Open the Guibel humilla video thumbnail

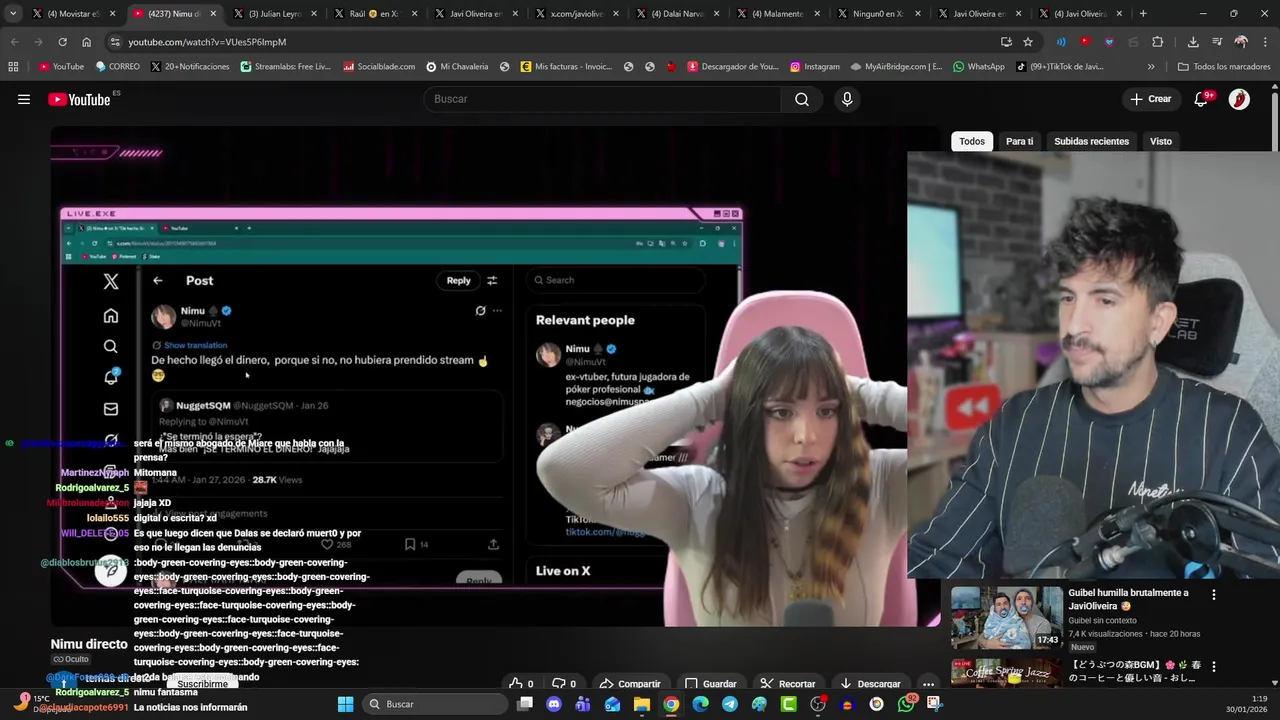[x=1006, y=617]
